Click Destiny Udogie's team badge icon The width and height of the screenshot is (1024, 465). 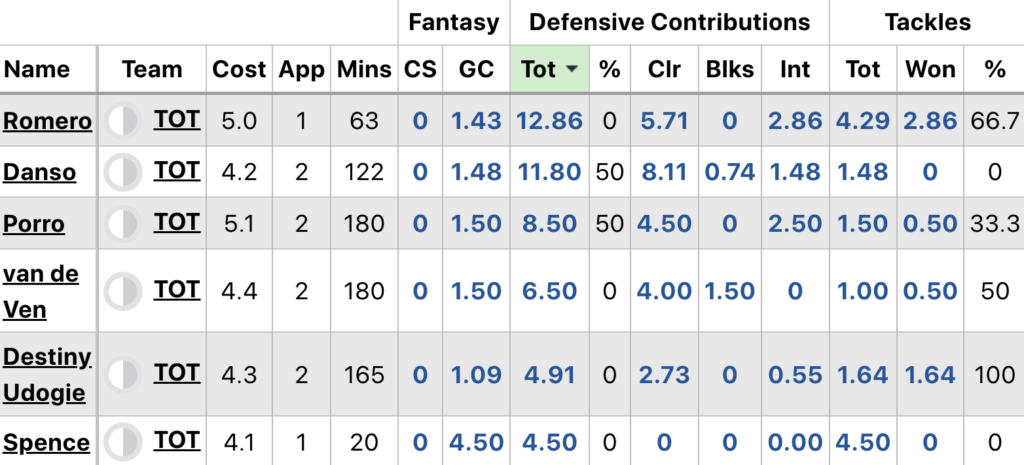[123, 375]
